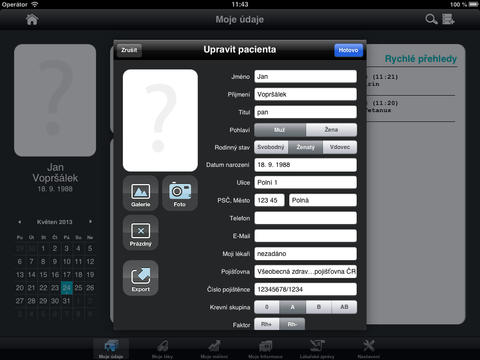Tap the Wi-Fi icon in status bar
480x360 pixels.
(35, 4)
